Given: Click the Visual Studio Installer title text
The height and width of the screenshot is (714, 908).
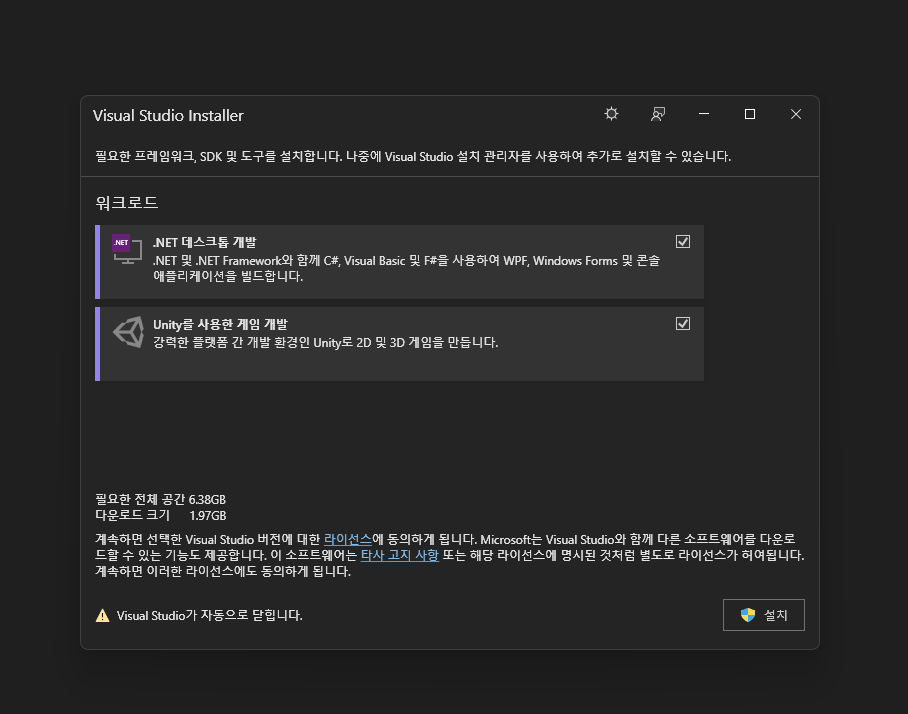Looking at the screenshot, I should pyautogui.click(x=168, y=115).
